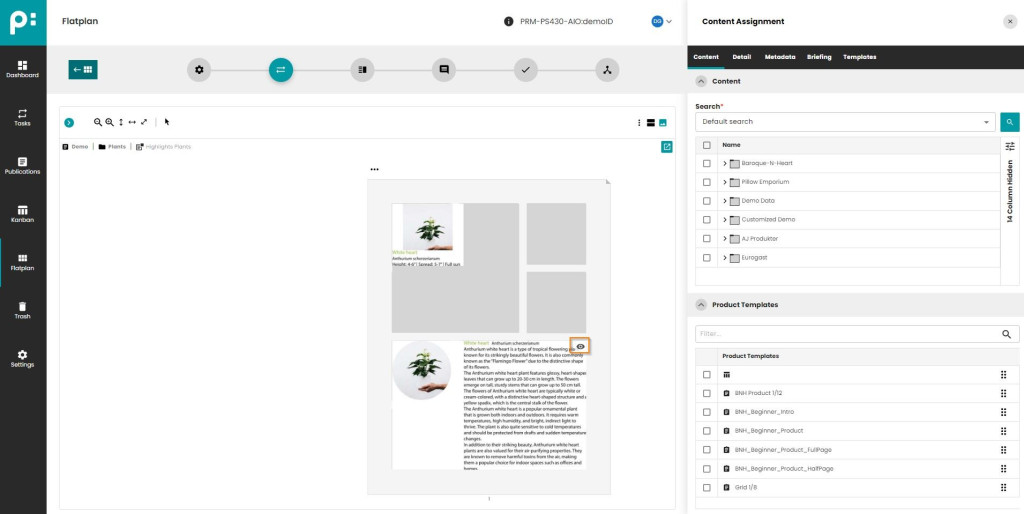1024x514 pixels.
Task: Check the box for Pillow Emporium
Action: [707, 182]
